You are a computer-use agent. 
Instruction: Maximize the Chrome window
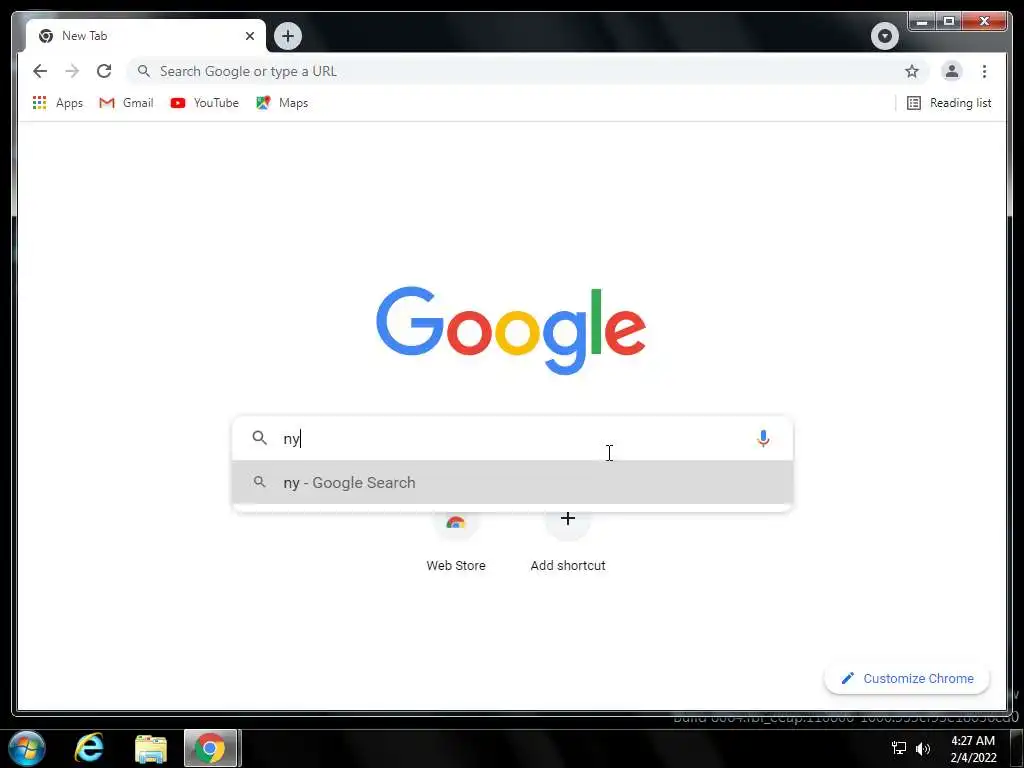click(949, 22)
